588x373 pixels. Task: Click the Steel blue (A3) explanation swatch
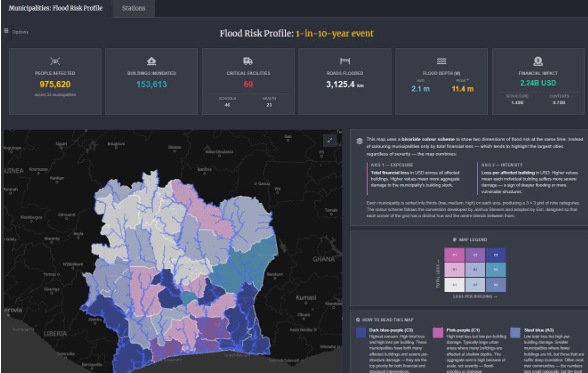[515, 333]
